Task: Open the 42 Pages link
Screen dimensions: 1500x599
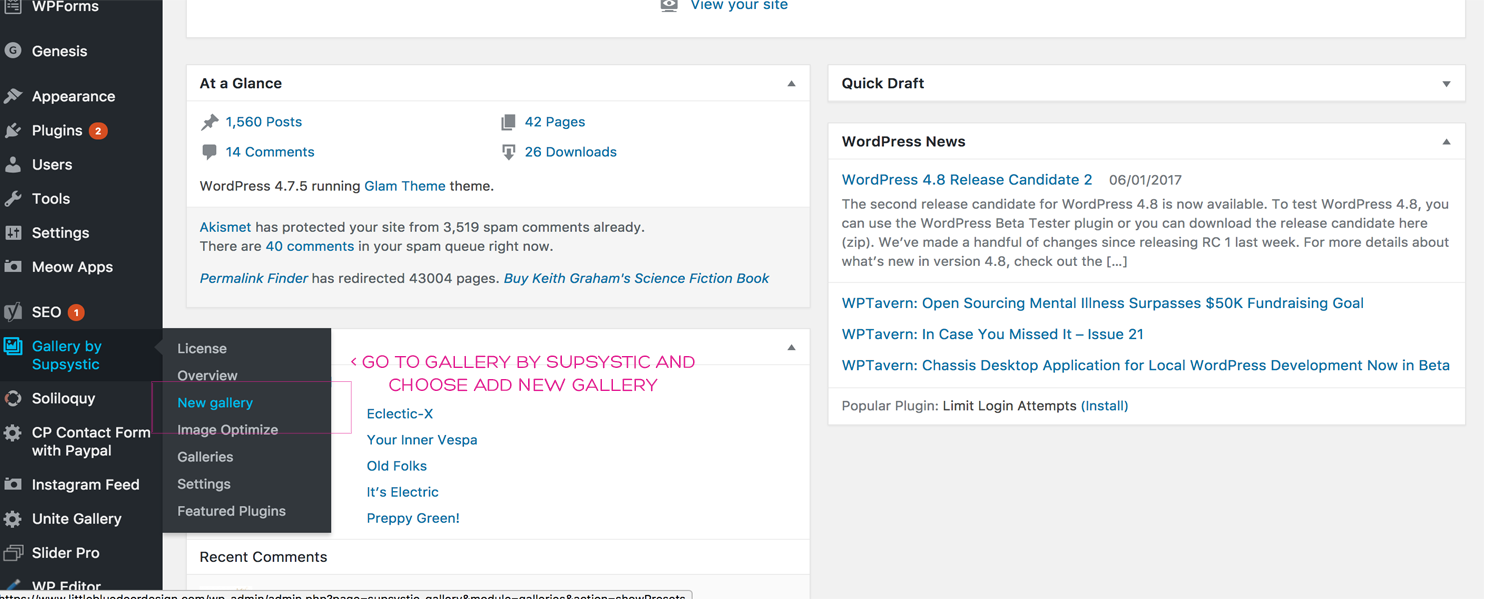Action: click(x=555, y=122)
